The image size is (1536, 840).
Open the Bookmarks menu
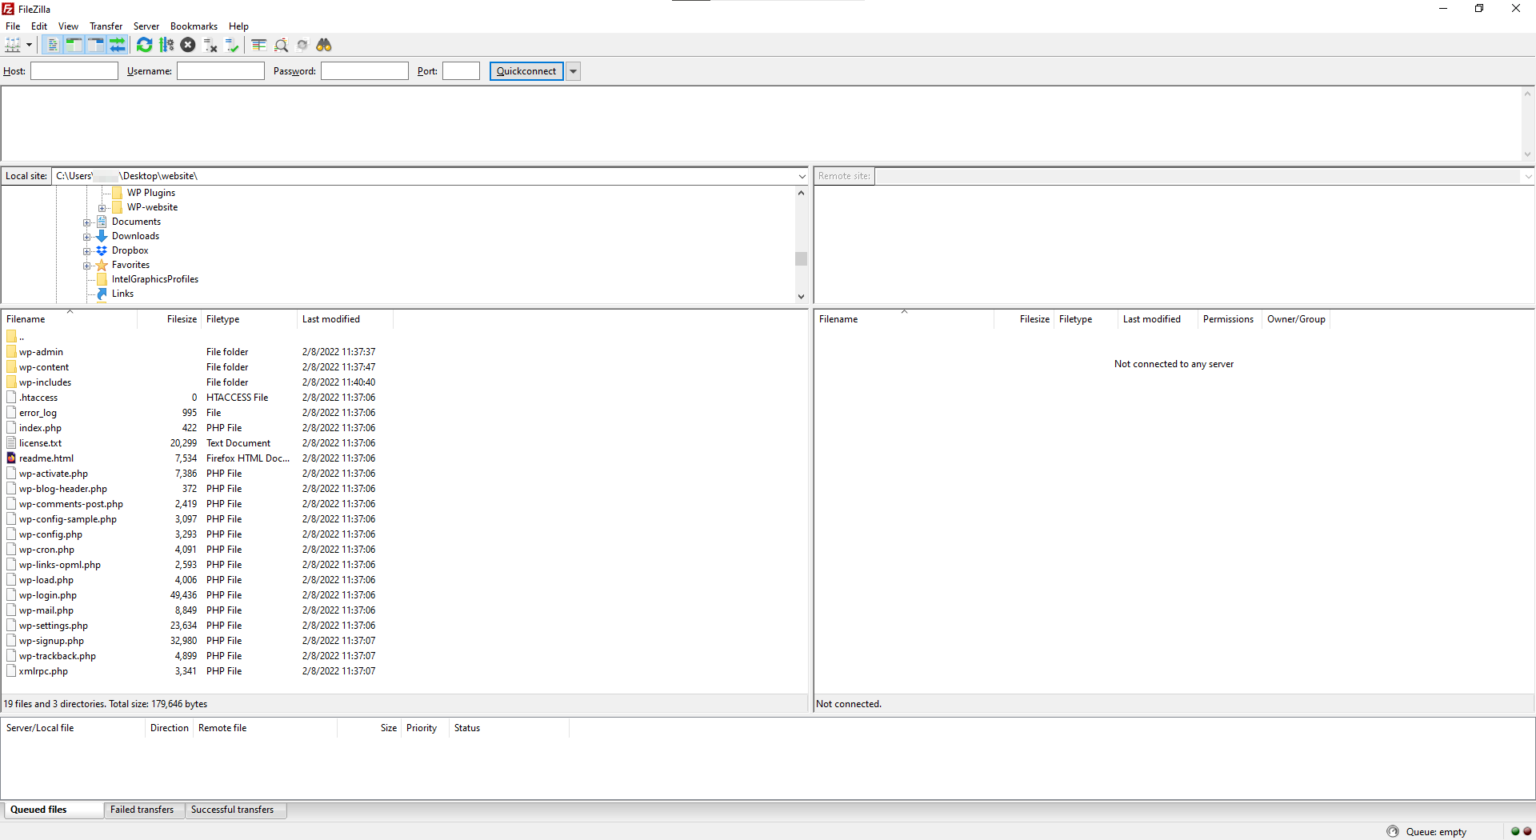click(193, 26)
